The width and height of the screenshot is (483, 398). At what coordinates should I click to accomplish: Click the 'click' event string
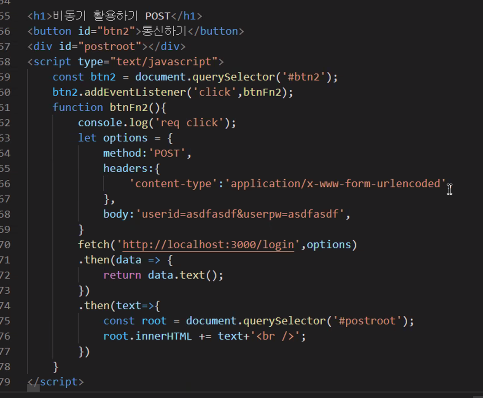pos(215,92)
